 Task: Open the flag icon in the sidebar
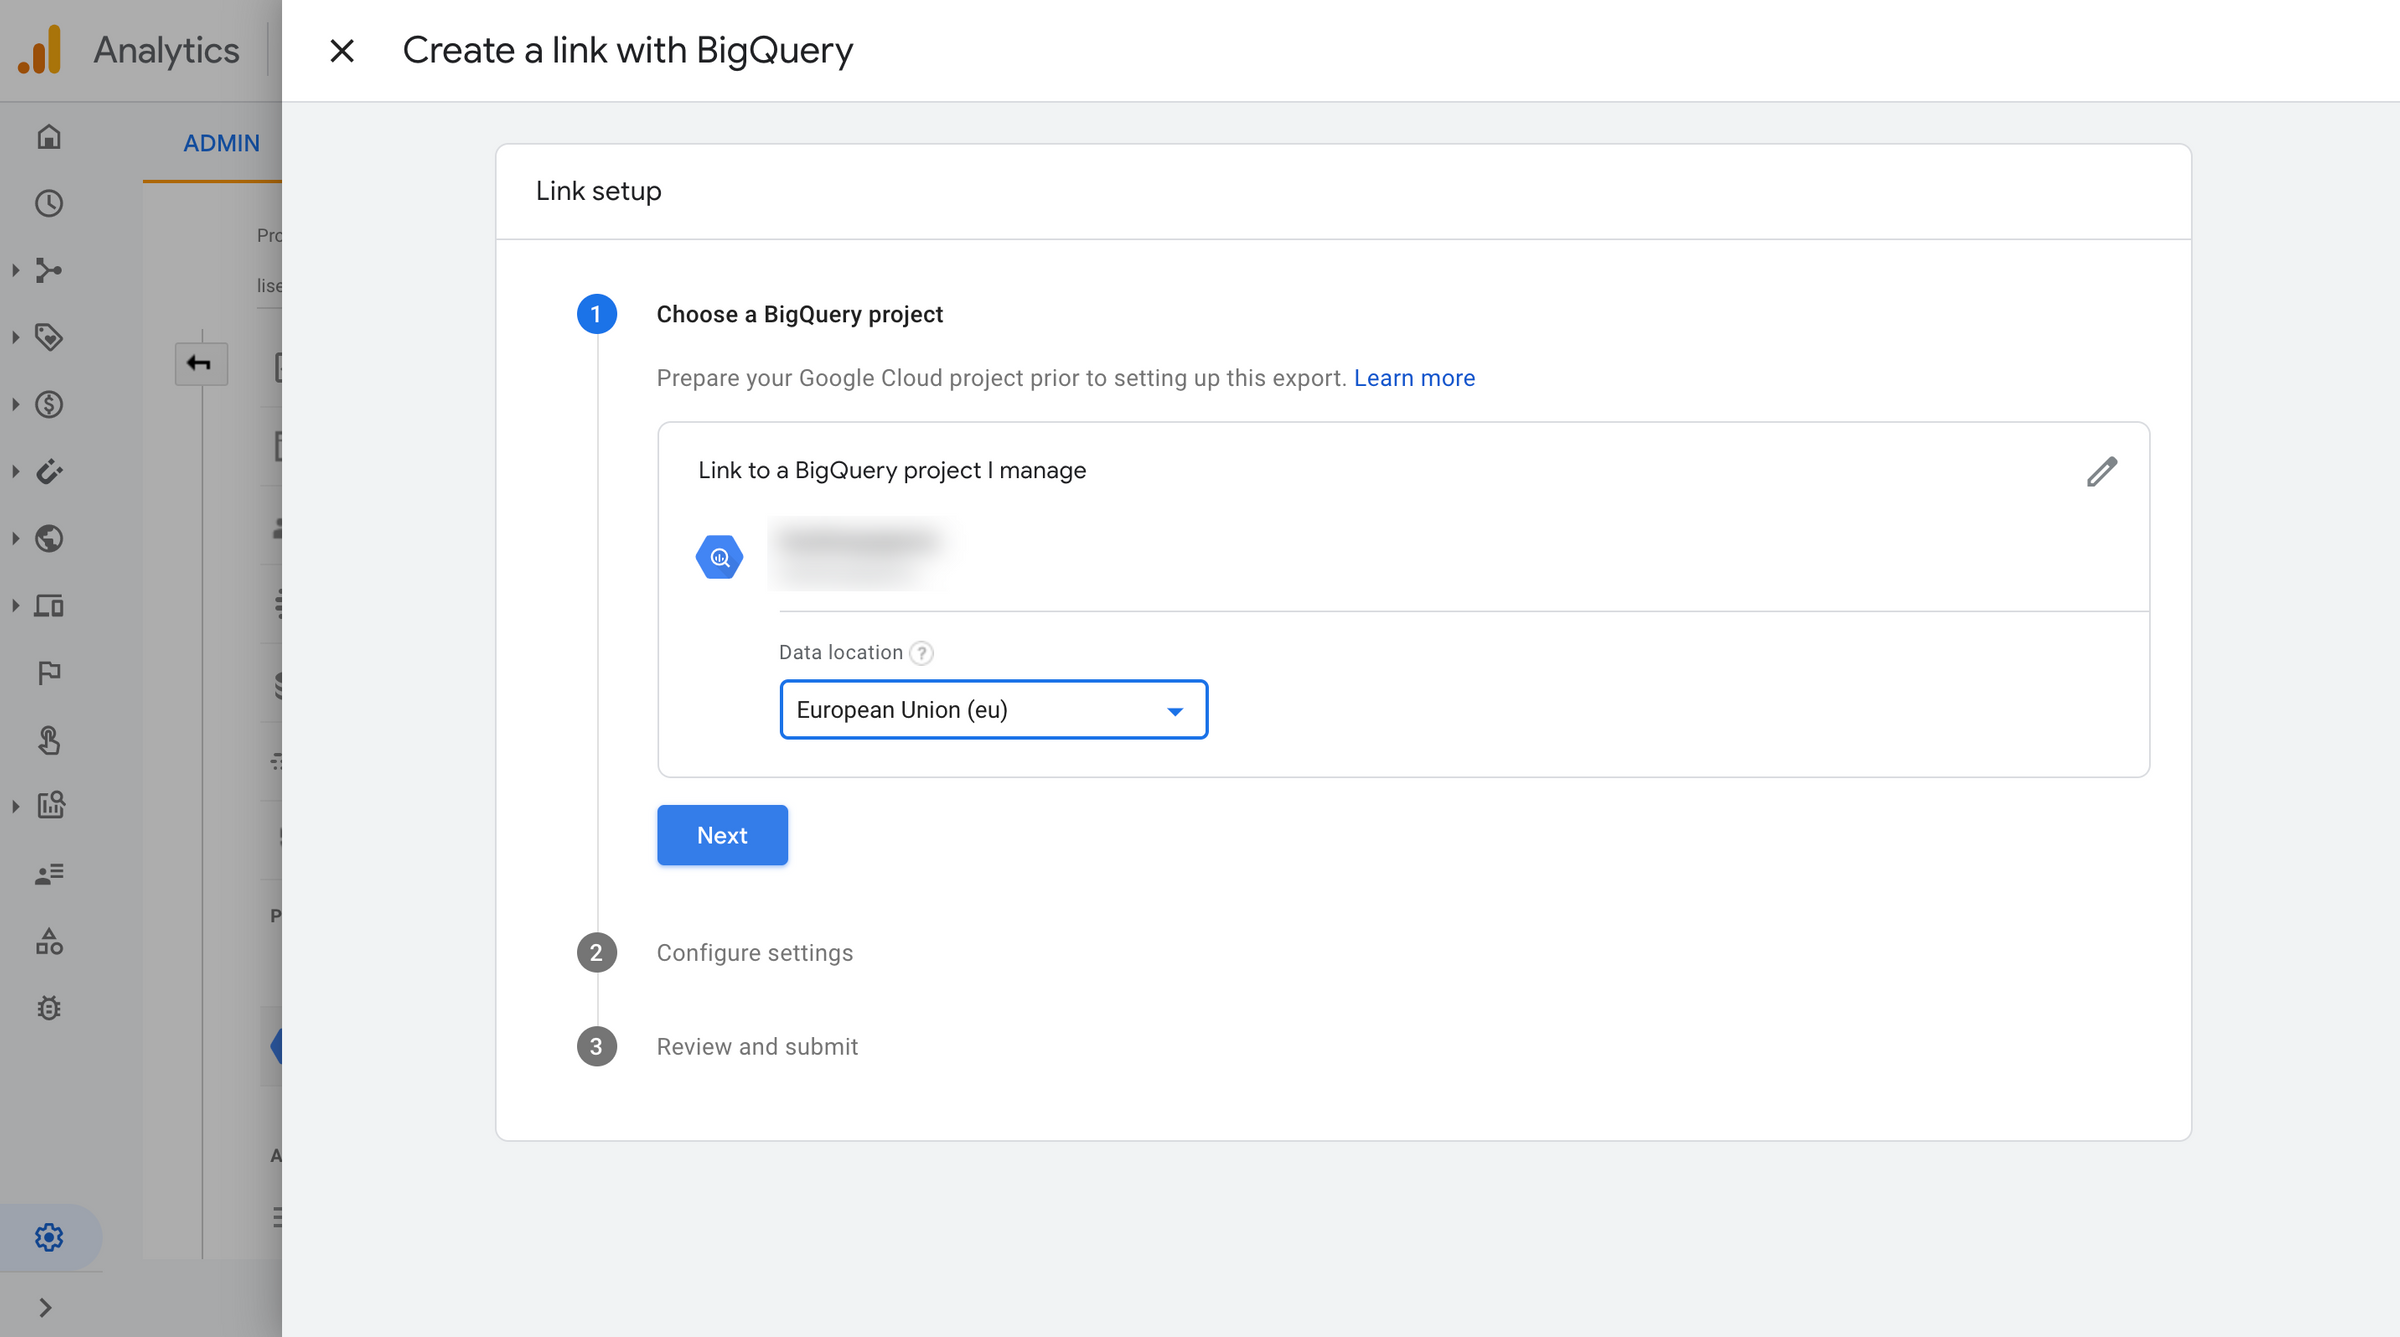click(x=49, y=672)
